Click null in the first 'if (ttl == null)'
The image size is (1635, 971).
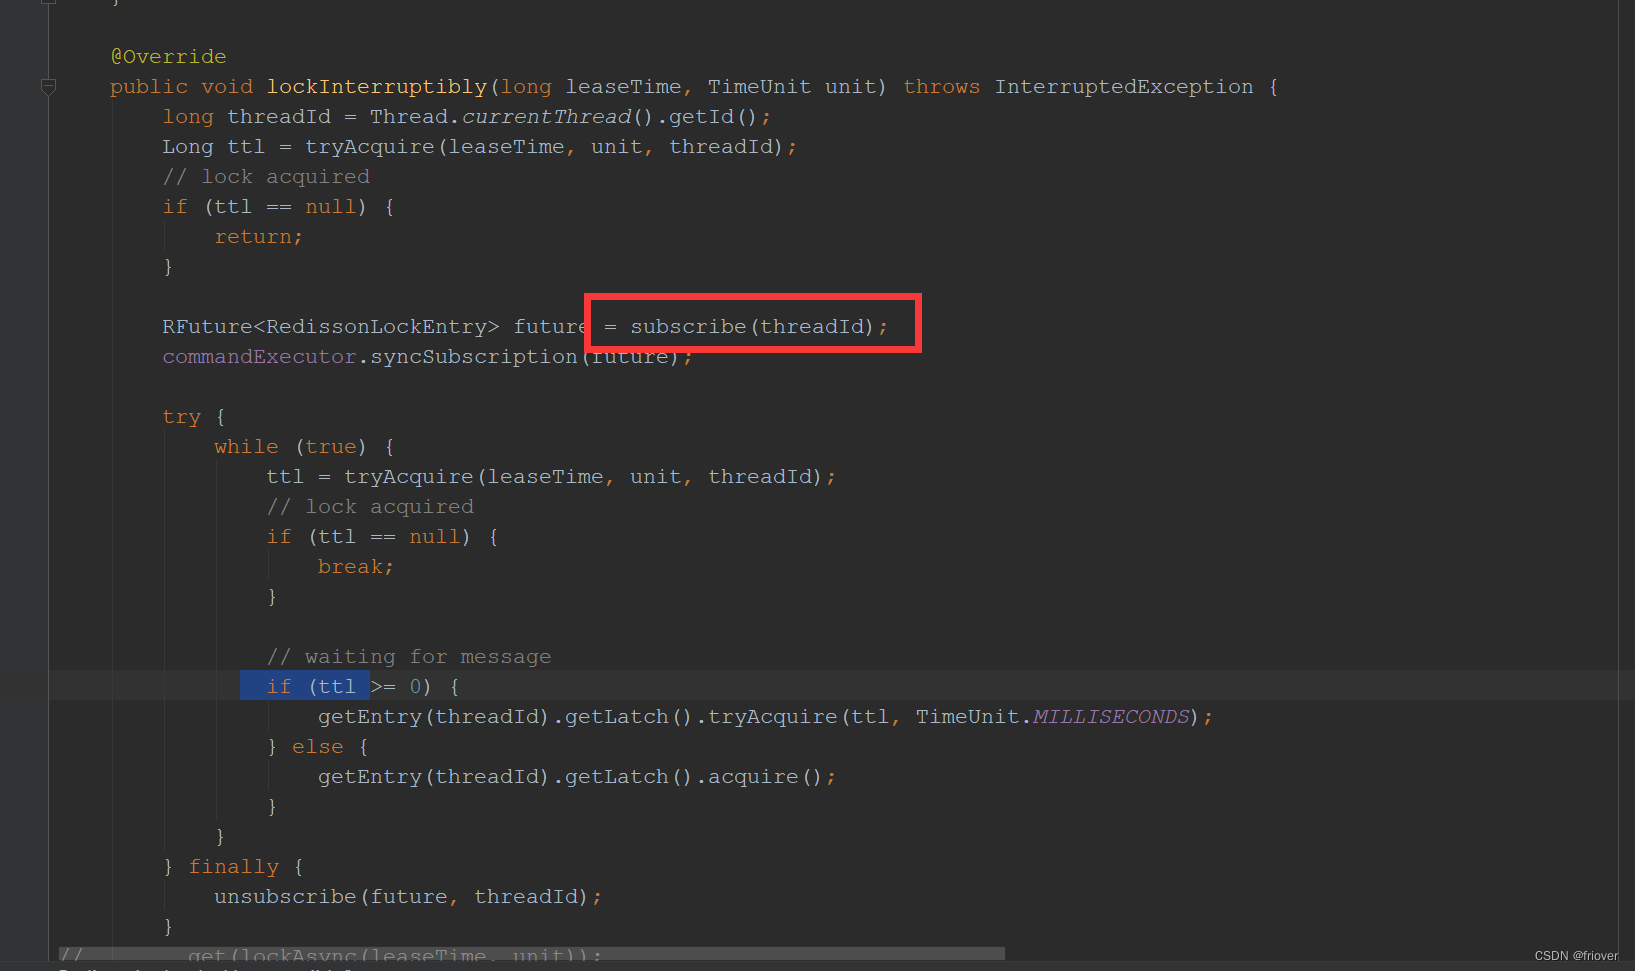[x=331, y=207]
